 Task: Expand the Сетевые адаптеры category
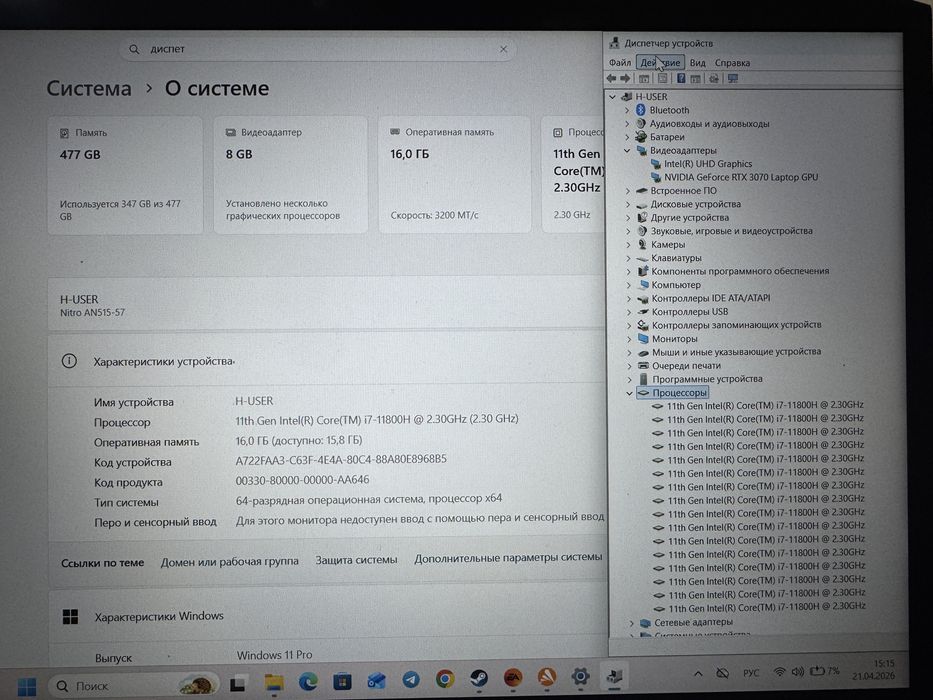click(x=631, y=623)
